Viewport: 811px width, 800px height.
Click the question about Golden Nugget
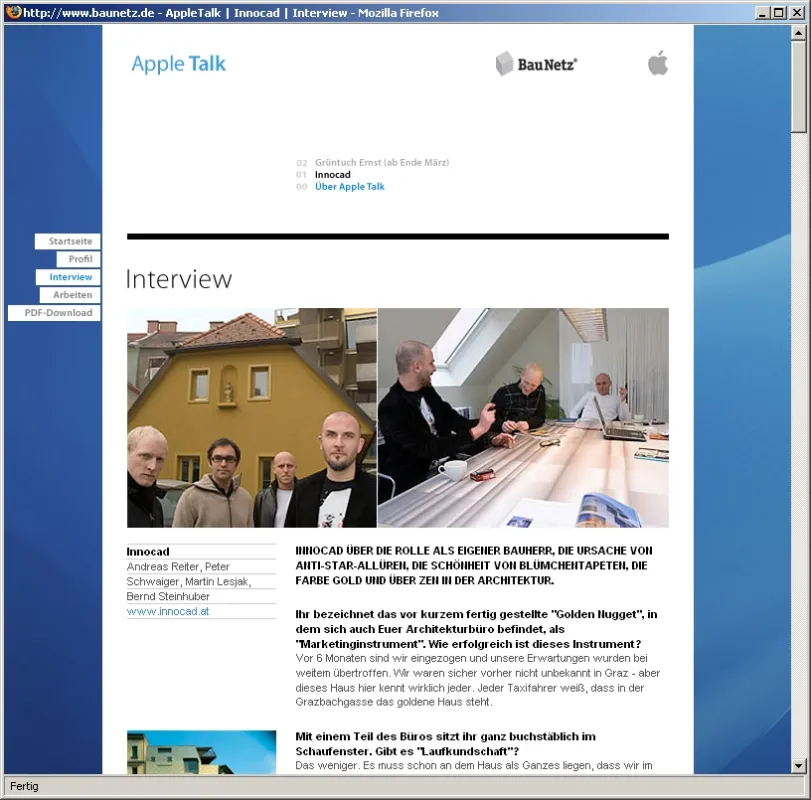coord(476,629)
